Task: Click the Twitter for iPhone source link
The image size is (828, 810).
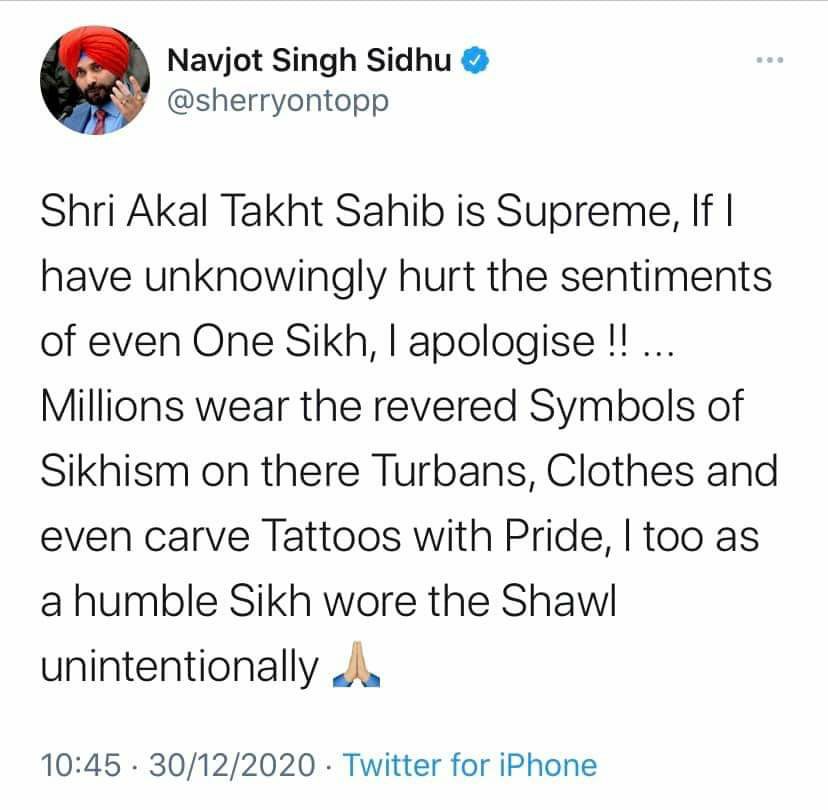Action: (x=470, y=765)
